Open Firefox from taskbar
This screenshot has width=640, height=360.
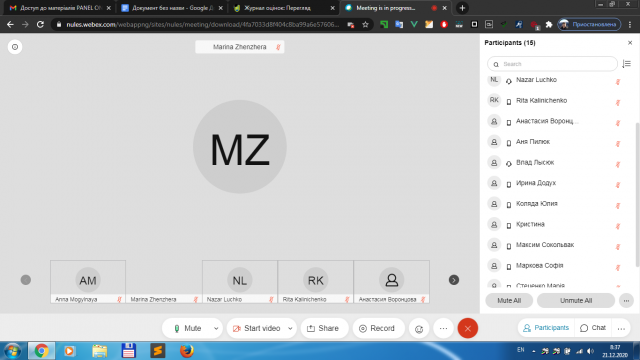pos(187,351)
